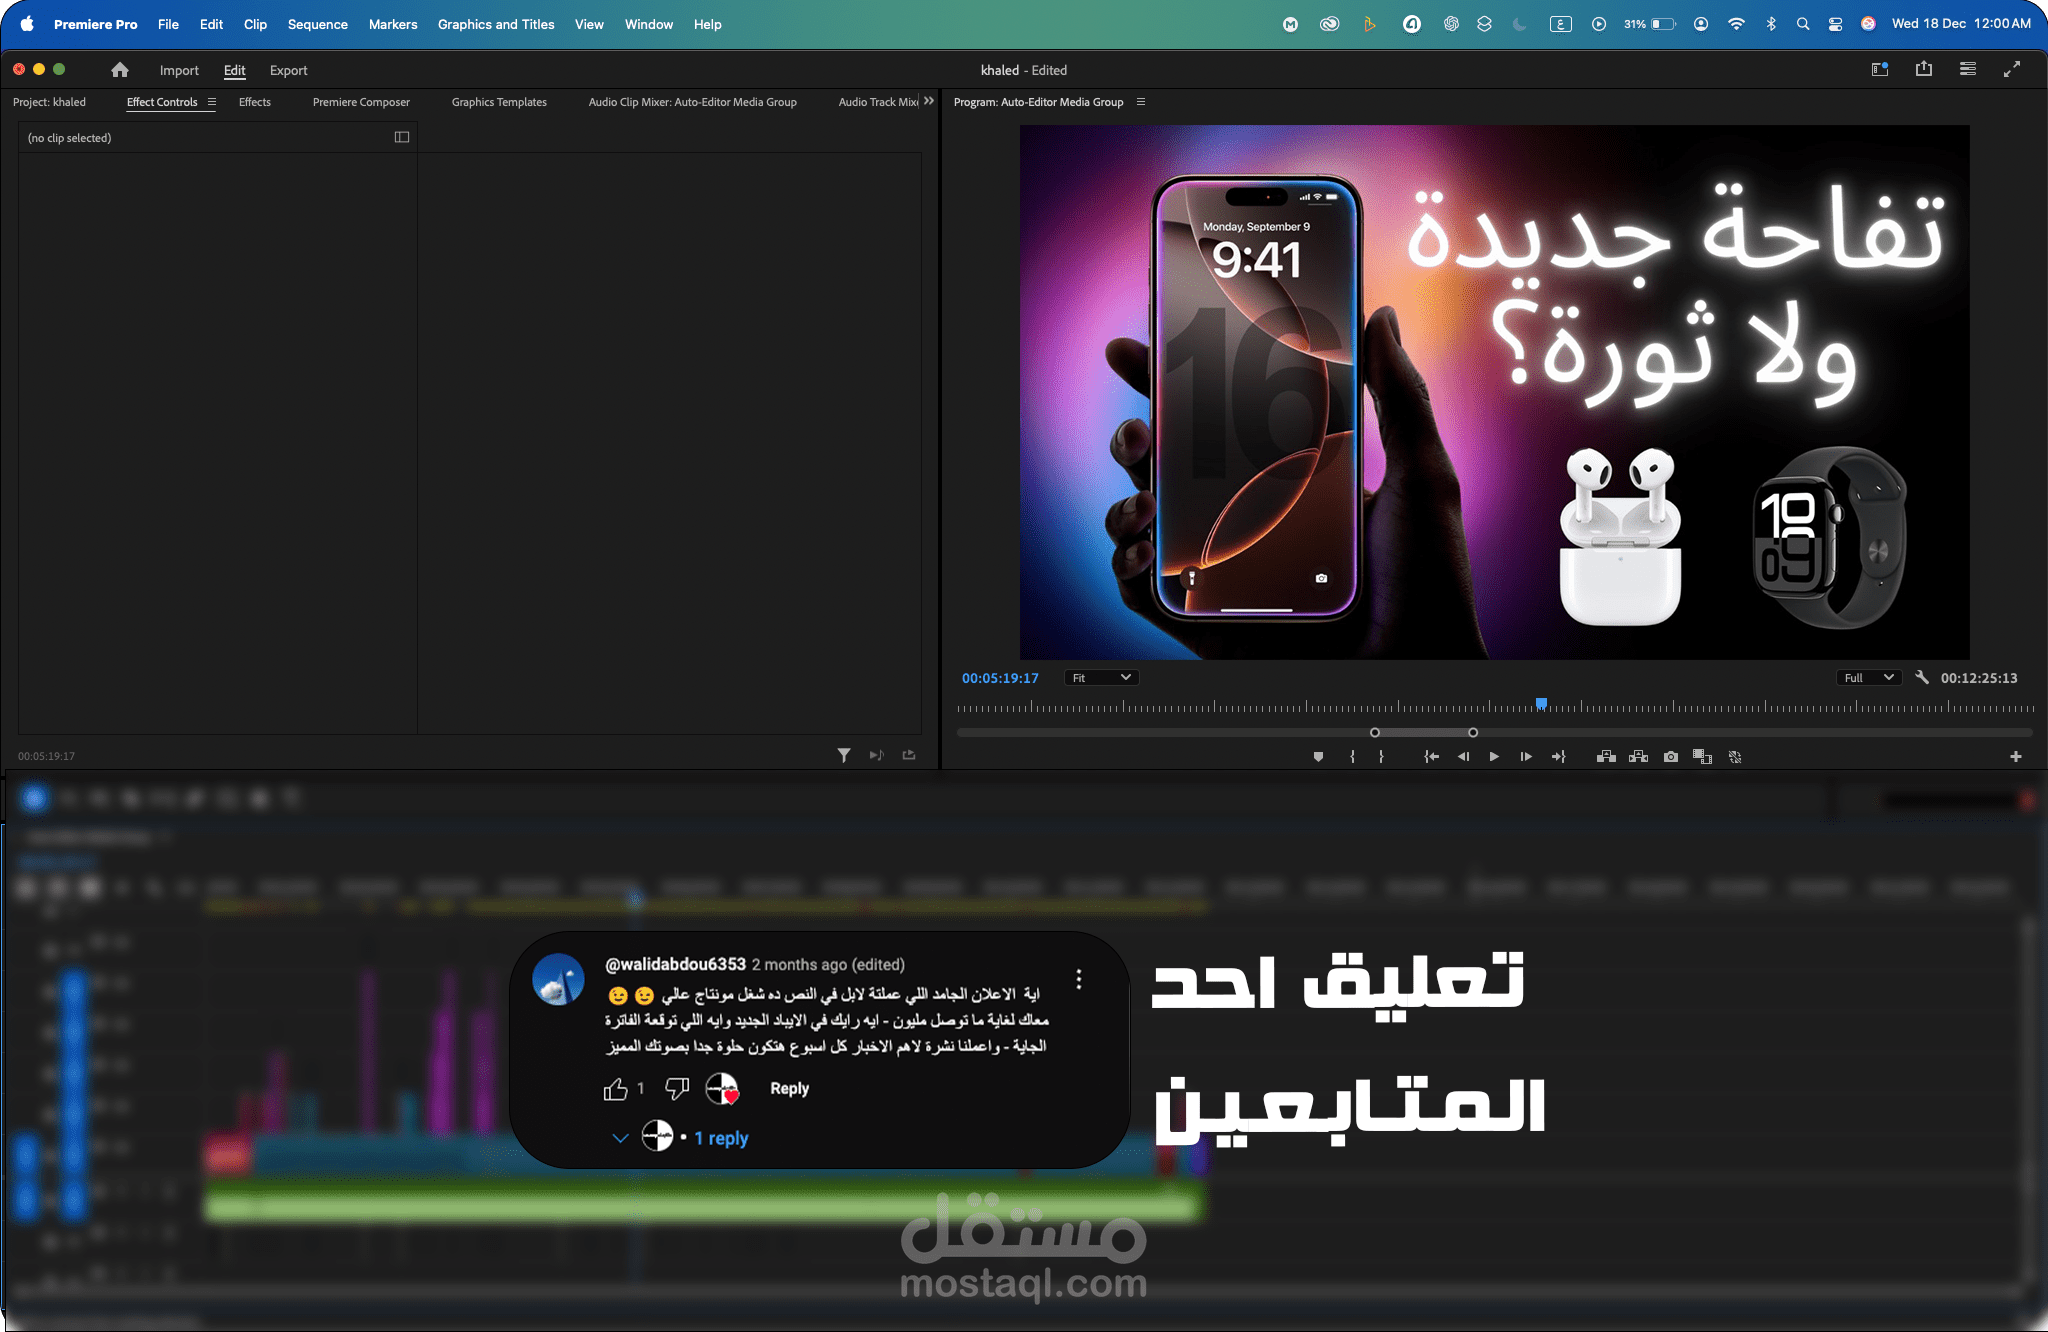Viewport: 2048px width, 1332px height.
Task: Open Wi-Fi status menu
Action: coord(1736,24)
